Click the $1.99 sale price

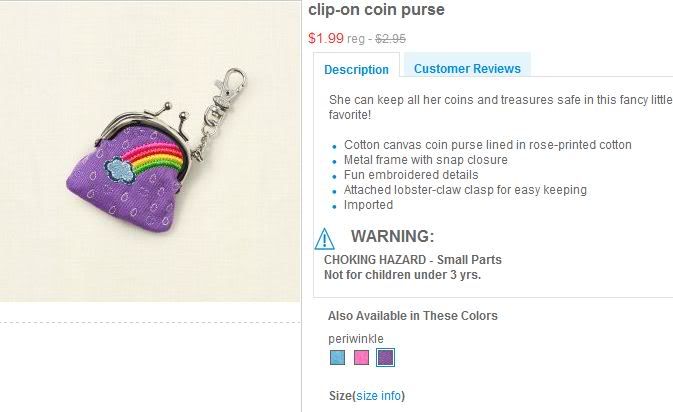tap(325, 39)
